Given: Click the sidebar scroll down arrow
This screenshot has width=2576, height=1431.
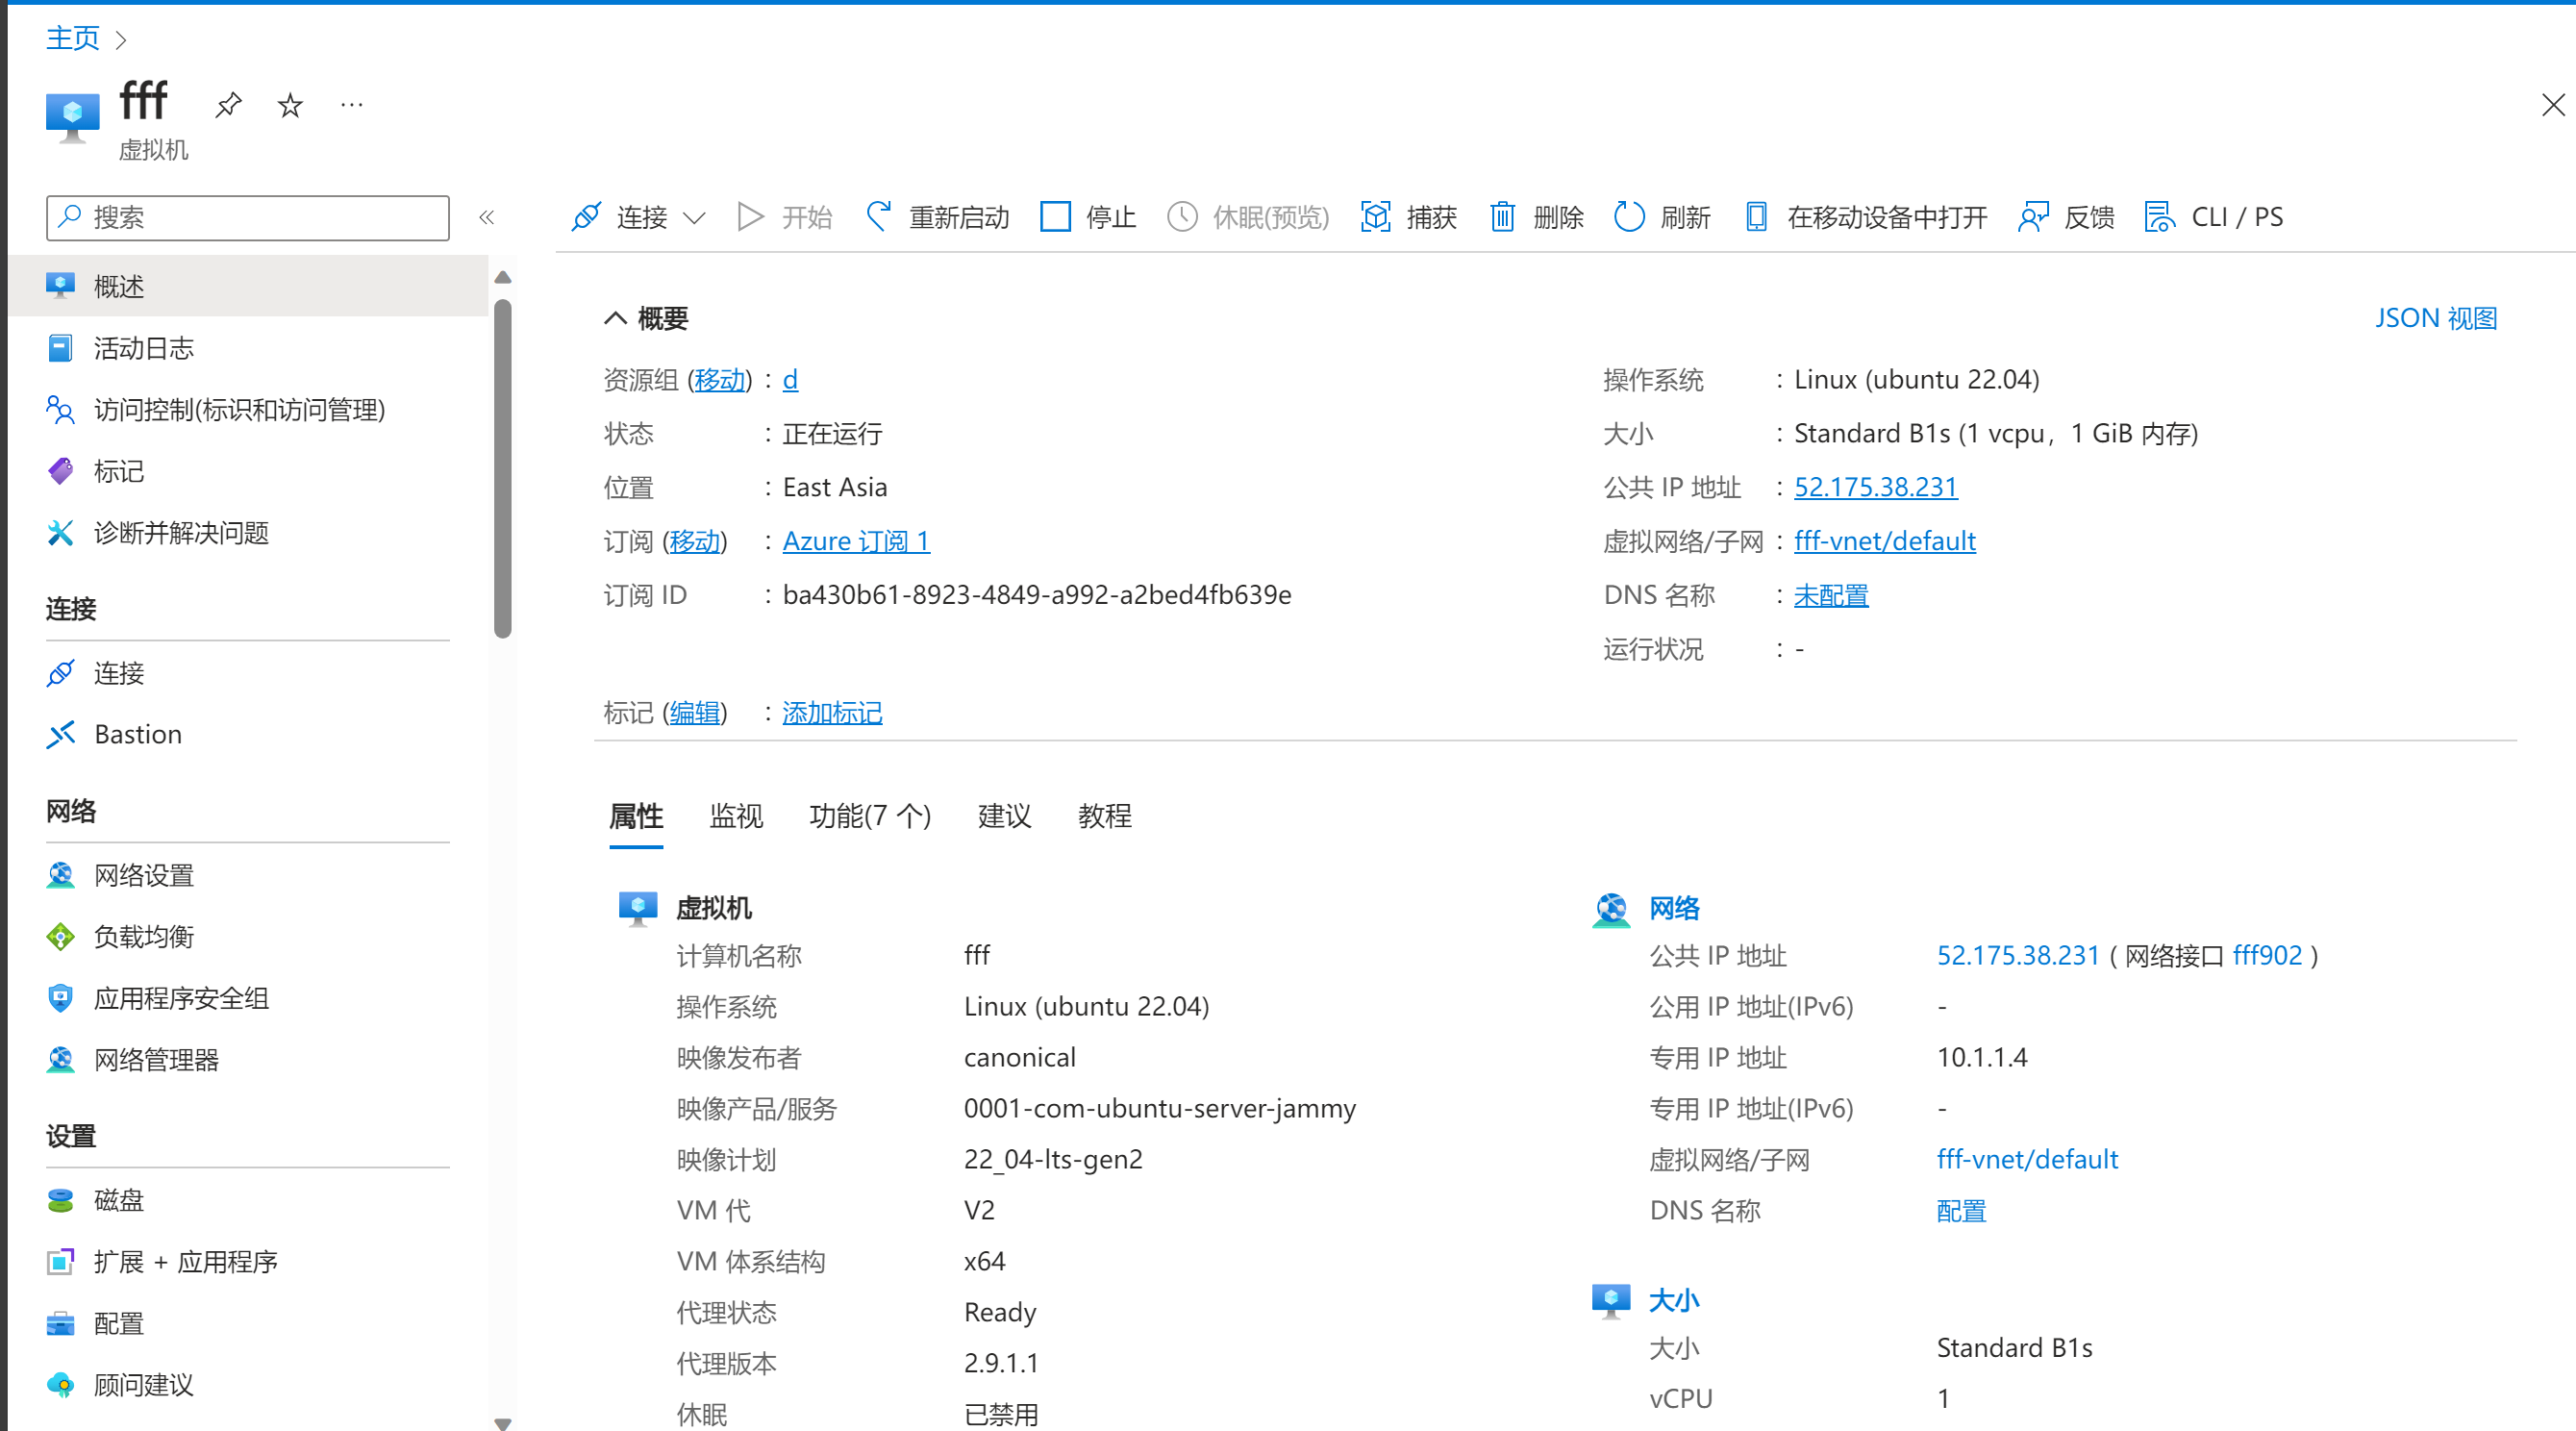Looking at the screenshot, I should [503, 1423].
